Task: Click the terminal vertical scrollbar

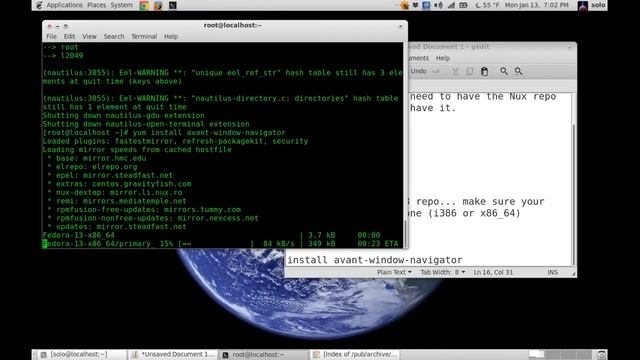Action: pyautogui.click(x=405, y=145)
